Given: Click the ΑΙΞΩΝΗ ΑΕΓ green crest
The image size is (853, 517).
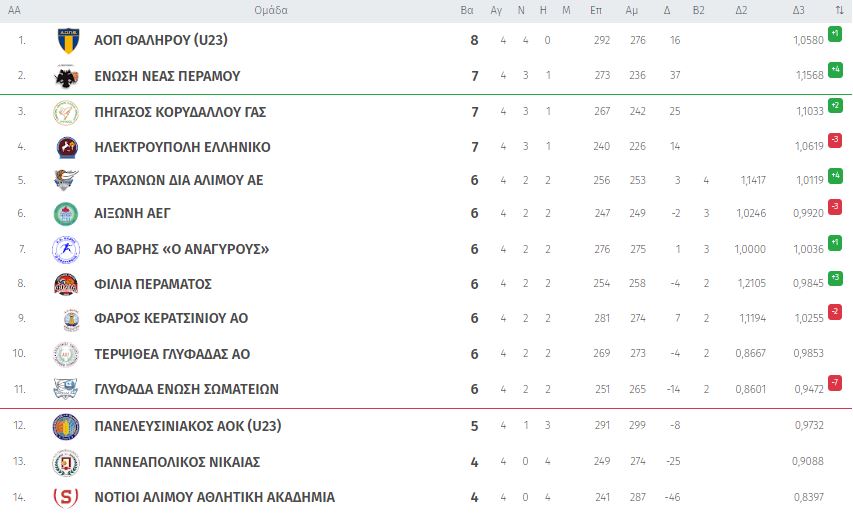Looking at the screenshot, I should click(66, 213).
